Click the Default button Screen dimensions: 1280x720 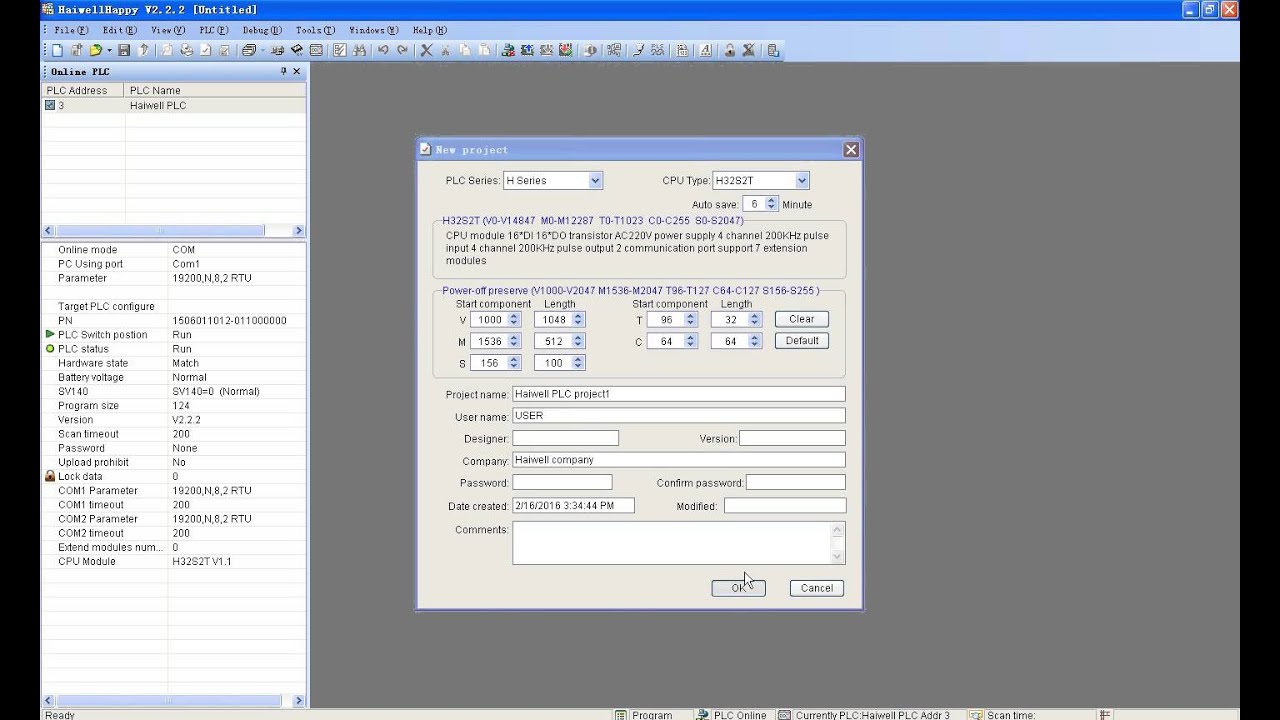(802, 341)
